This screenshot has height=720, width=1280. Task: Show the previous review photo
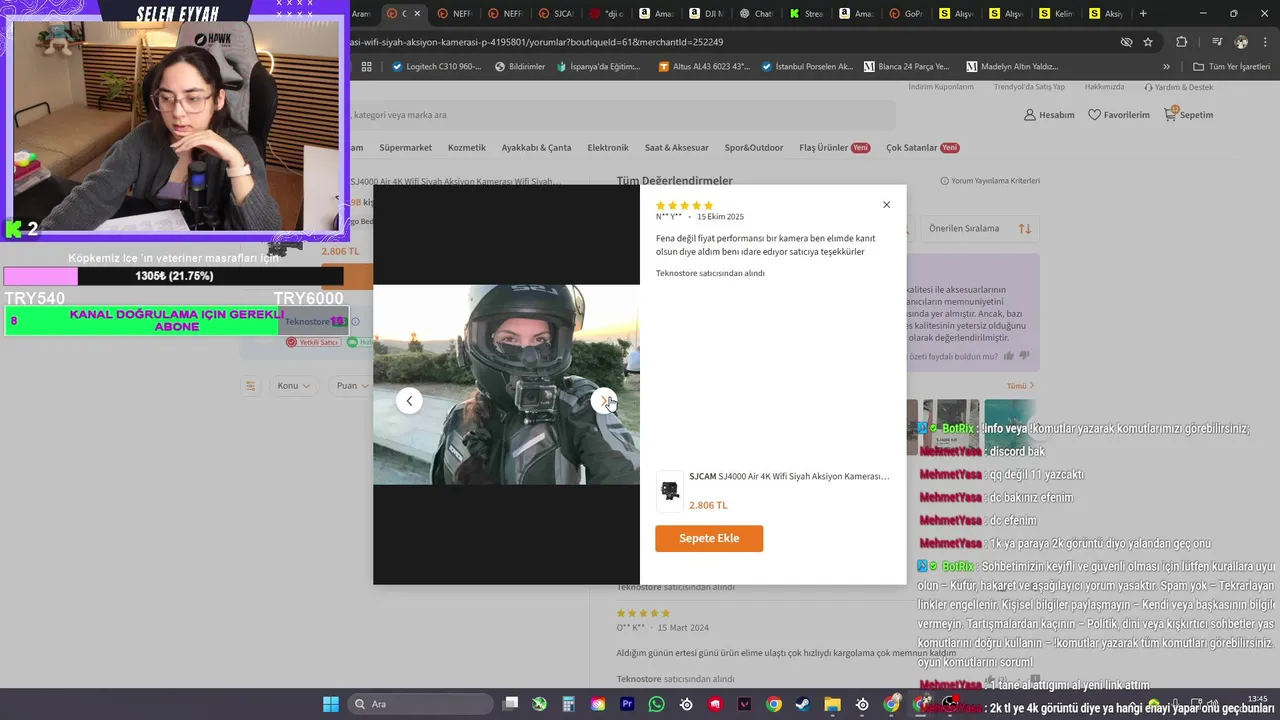point(409,401)
